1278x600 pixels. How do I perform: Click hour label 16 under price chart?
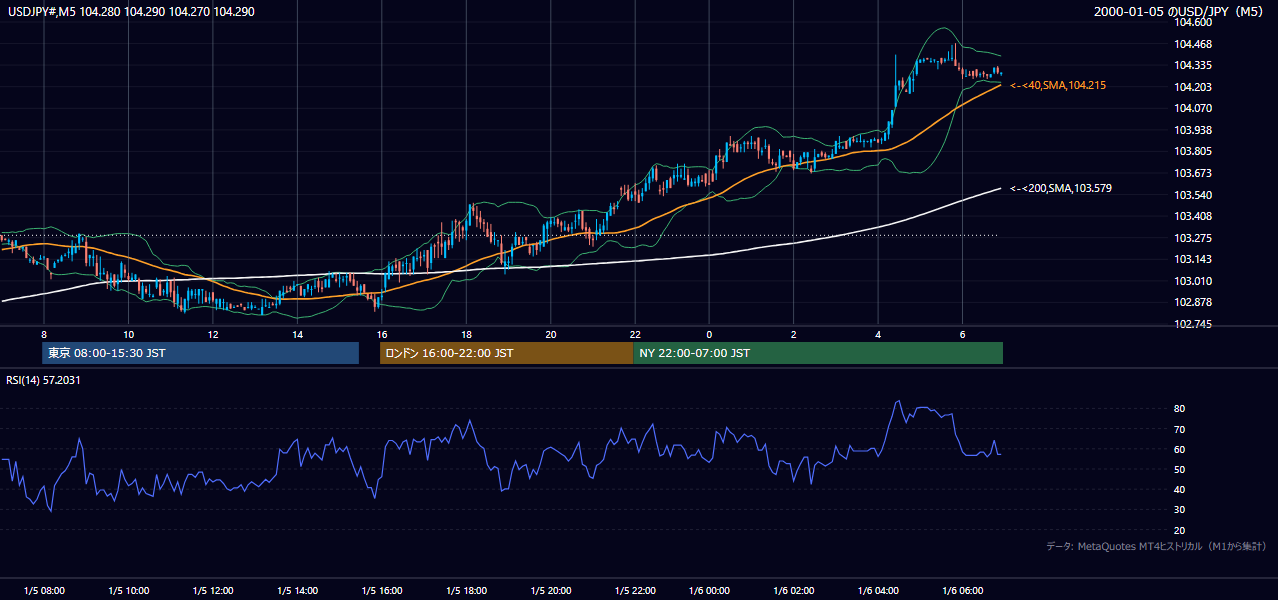(x=382, y=334)
